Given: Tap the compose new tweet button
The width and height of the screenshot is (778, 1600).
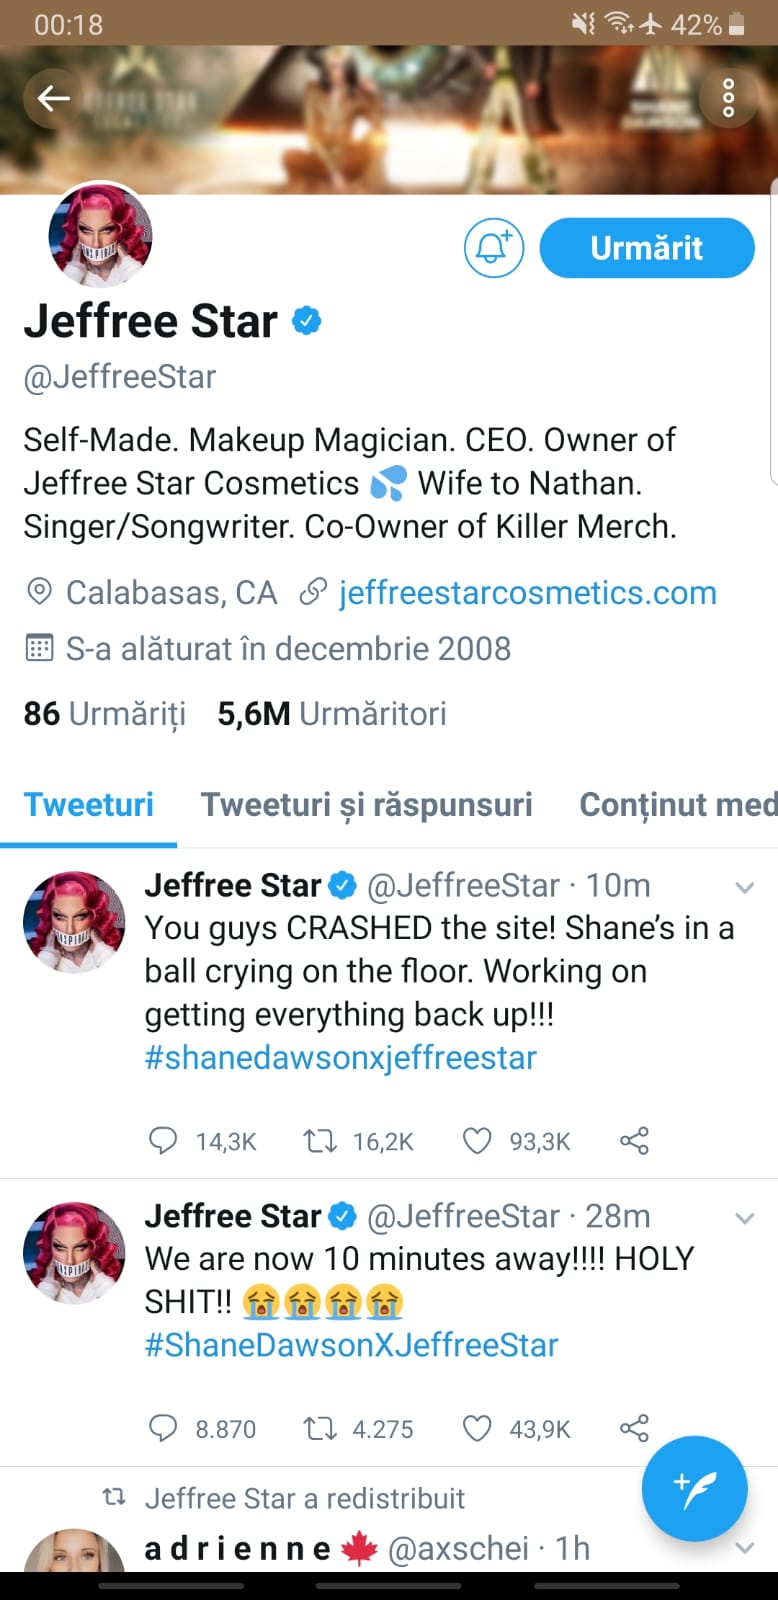Looking at the screenshot, I should coord(694,1488).
